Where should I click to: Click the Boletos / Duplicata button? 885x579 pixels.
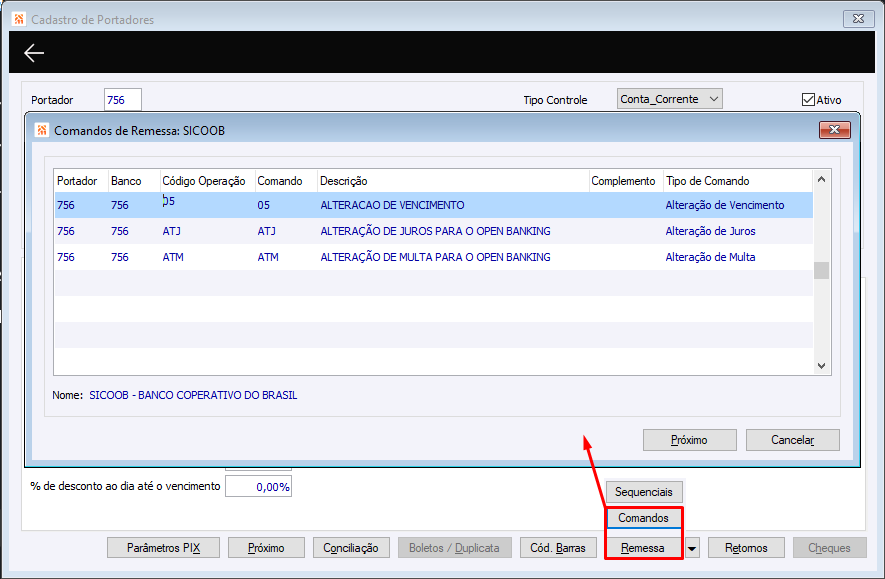pyautogui.click(x=454, y=548)
